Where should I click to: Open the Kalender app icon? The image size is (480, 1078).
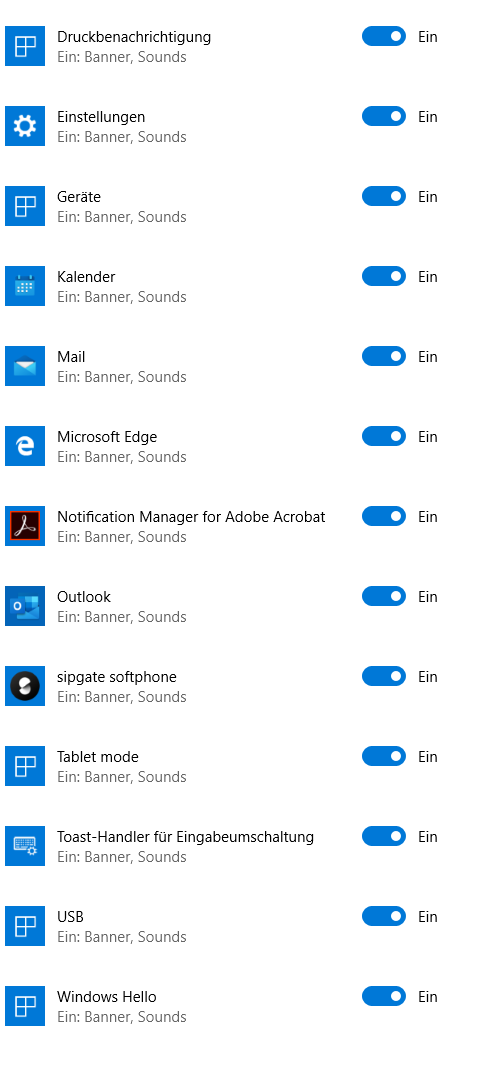[25, 286]
